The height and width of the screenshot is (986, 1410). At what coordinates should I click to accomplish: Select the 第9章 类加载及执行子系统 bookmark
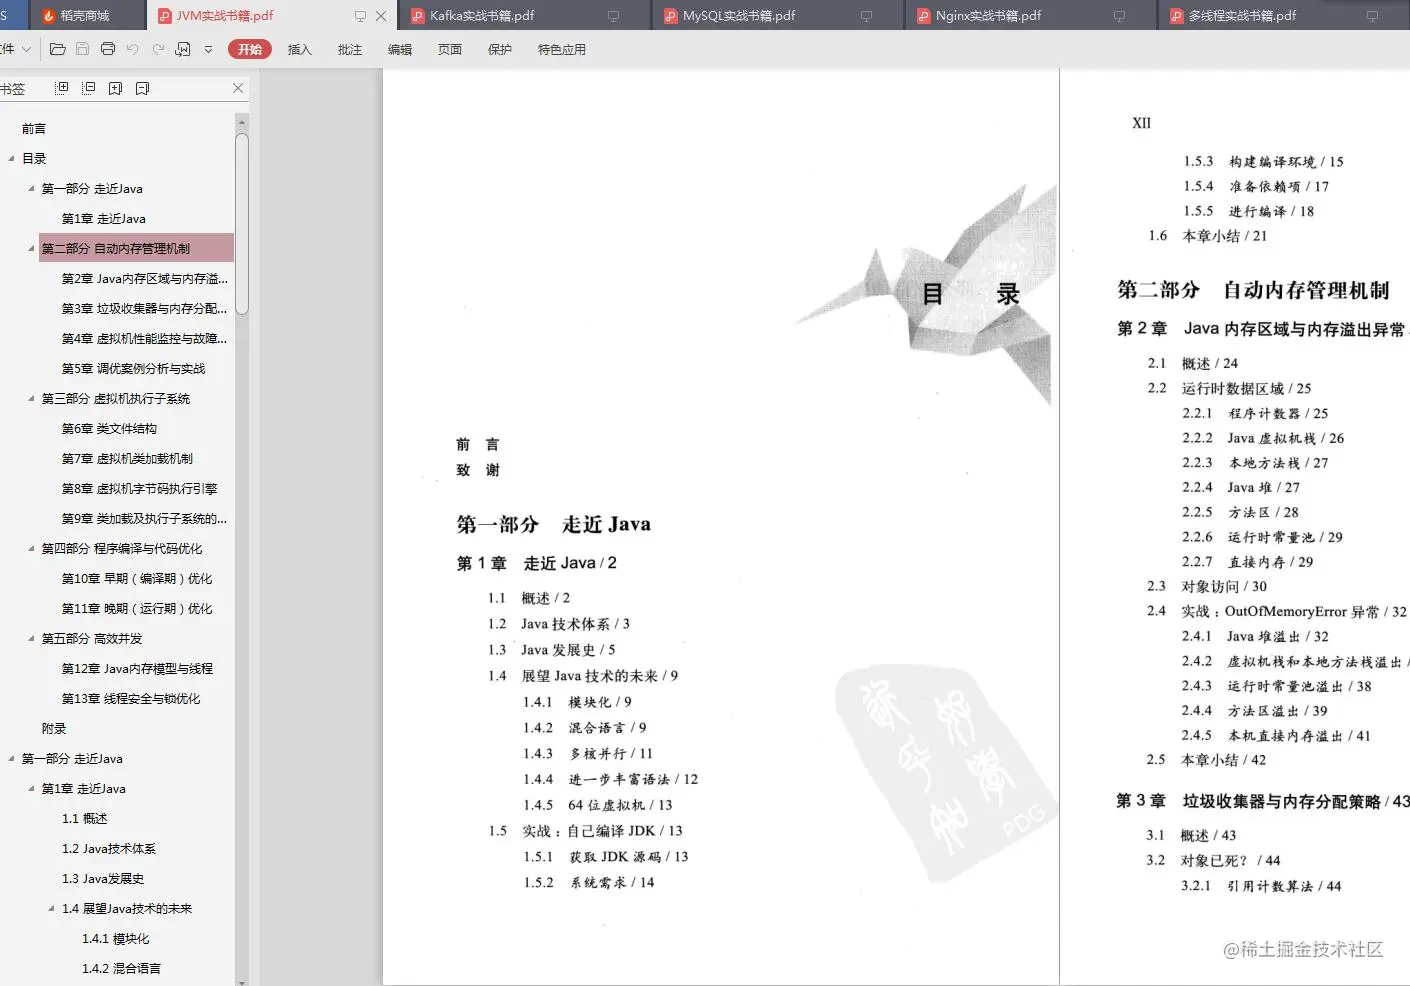(141, 518)
